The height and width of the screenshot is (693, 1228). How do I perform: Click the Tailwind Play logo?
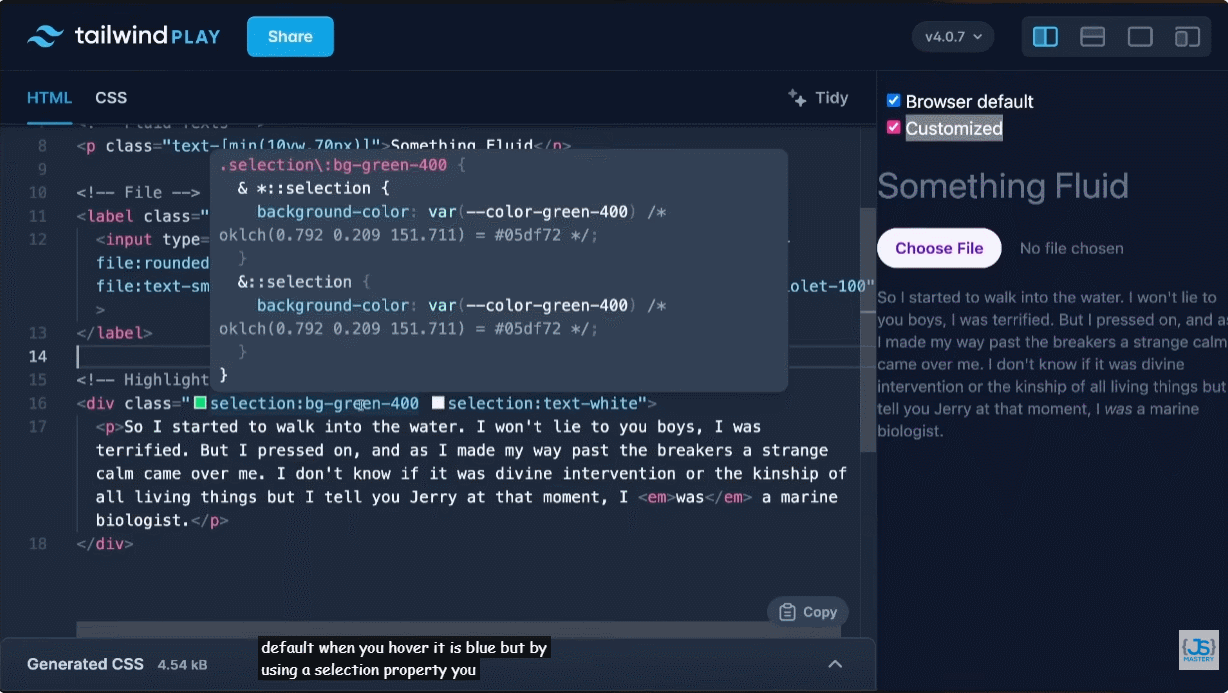pyautogui.click(x=123, y=37)
